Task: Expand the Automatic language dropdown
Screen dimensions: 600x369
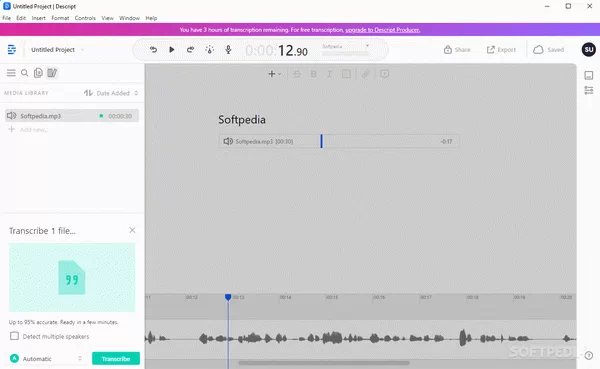Action: pos(46,359)
